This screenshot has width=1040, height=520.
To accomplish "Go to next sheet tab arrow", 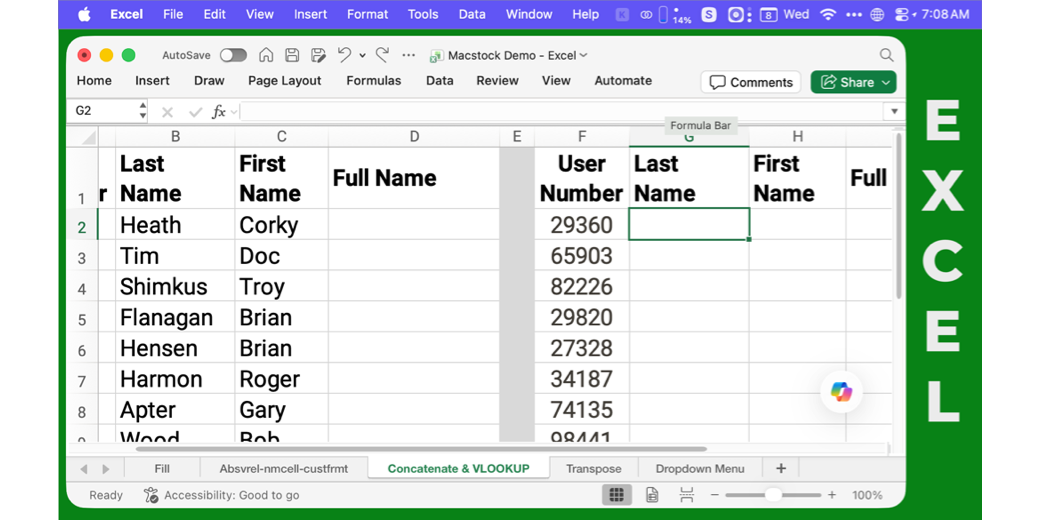I will (x=105, y=469).
